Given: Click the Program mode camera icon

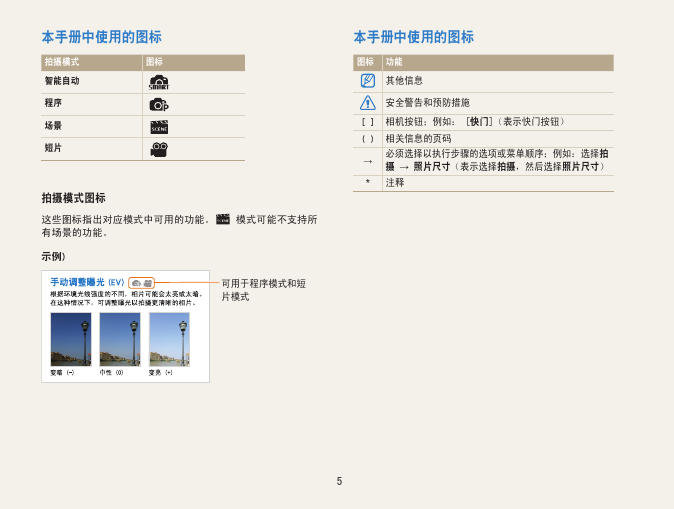Looking at the screenshot, I should point(159,104).
